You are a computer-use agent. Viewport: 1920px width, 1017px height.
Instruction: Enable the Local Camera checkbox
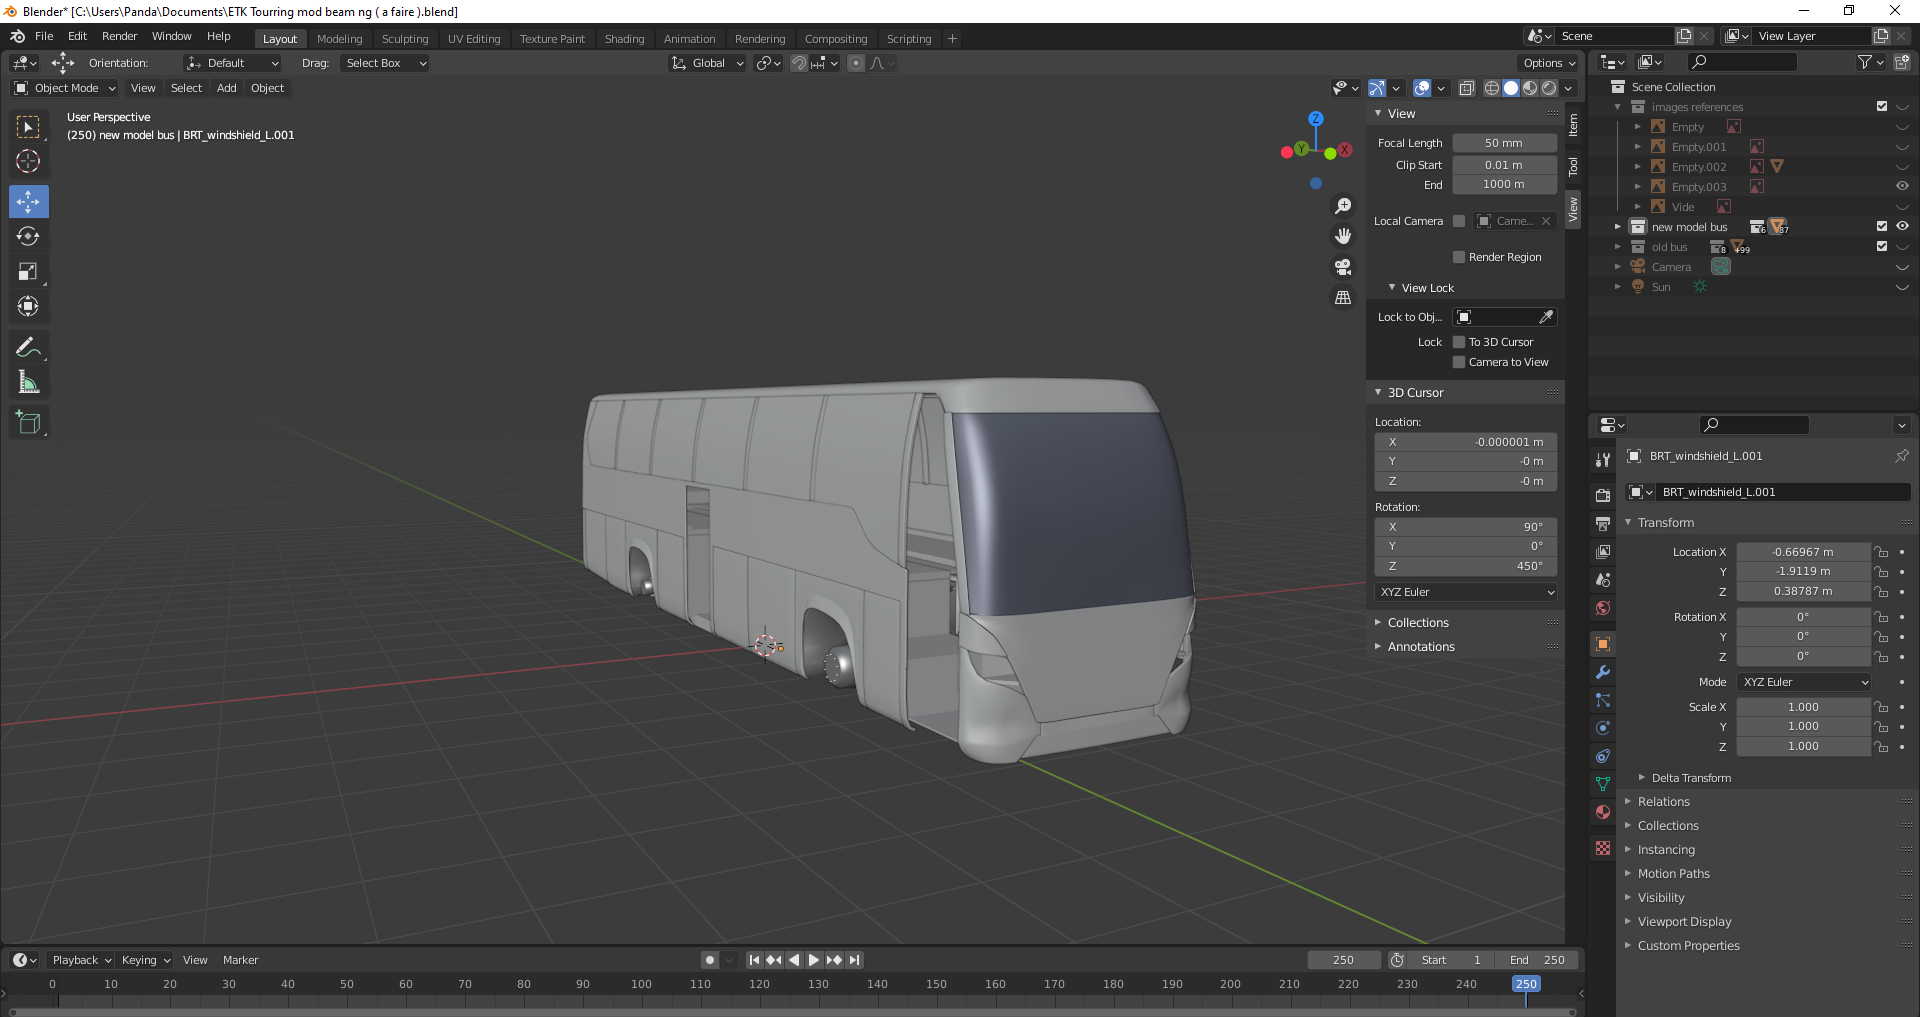tap(1459, 221)
